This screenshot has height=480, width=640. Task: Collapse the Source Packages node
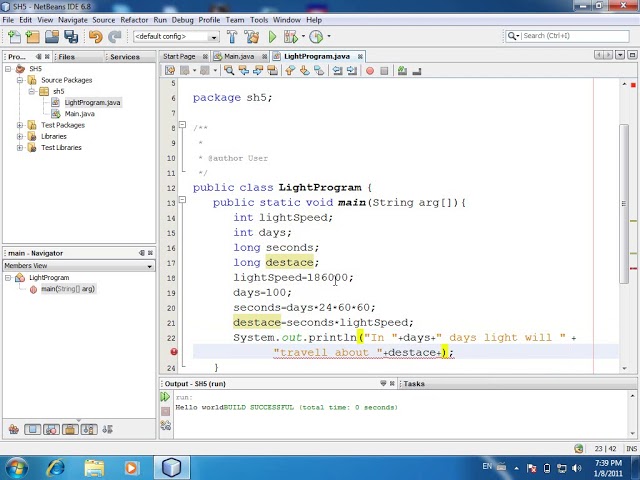point(20,80)
